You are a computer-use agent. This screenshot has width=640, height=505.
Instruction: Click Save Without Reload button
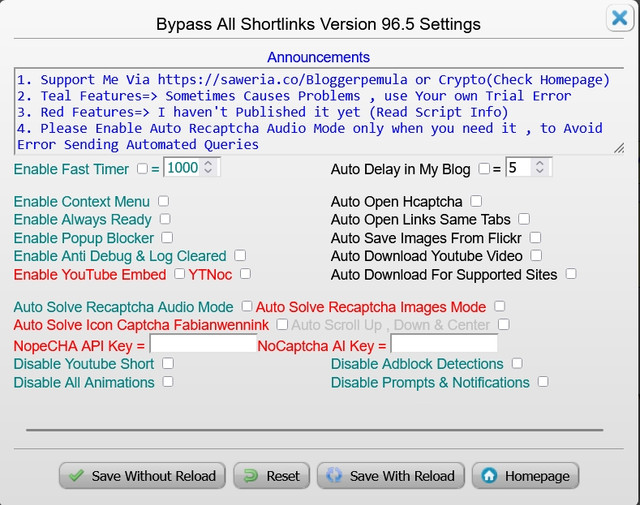tap(141, 476)
